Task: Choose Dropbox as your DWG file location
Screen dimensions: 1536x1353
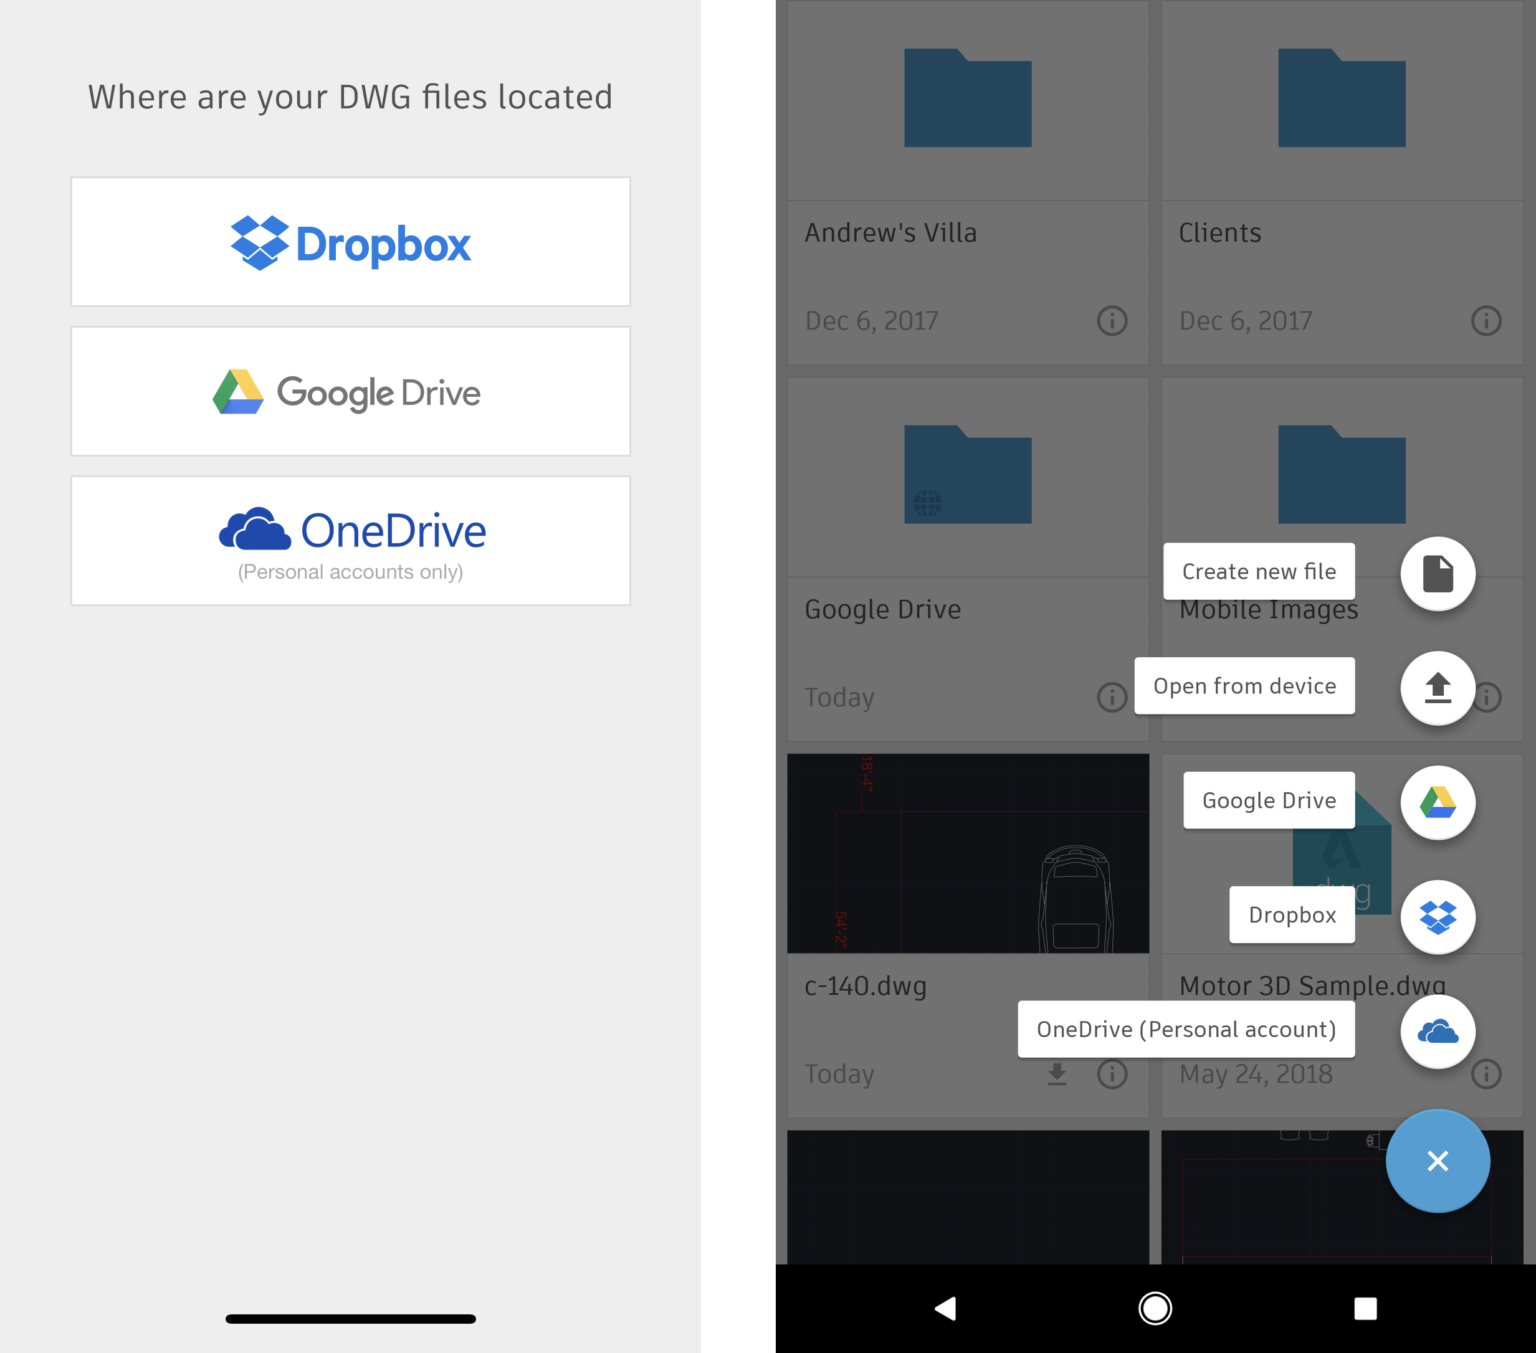Action: click(350, 241)
